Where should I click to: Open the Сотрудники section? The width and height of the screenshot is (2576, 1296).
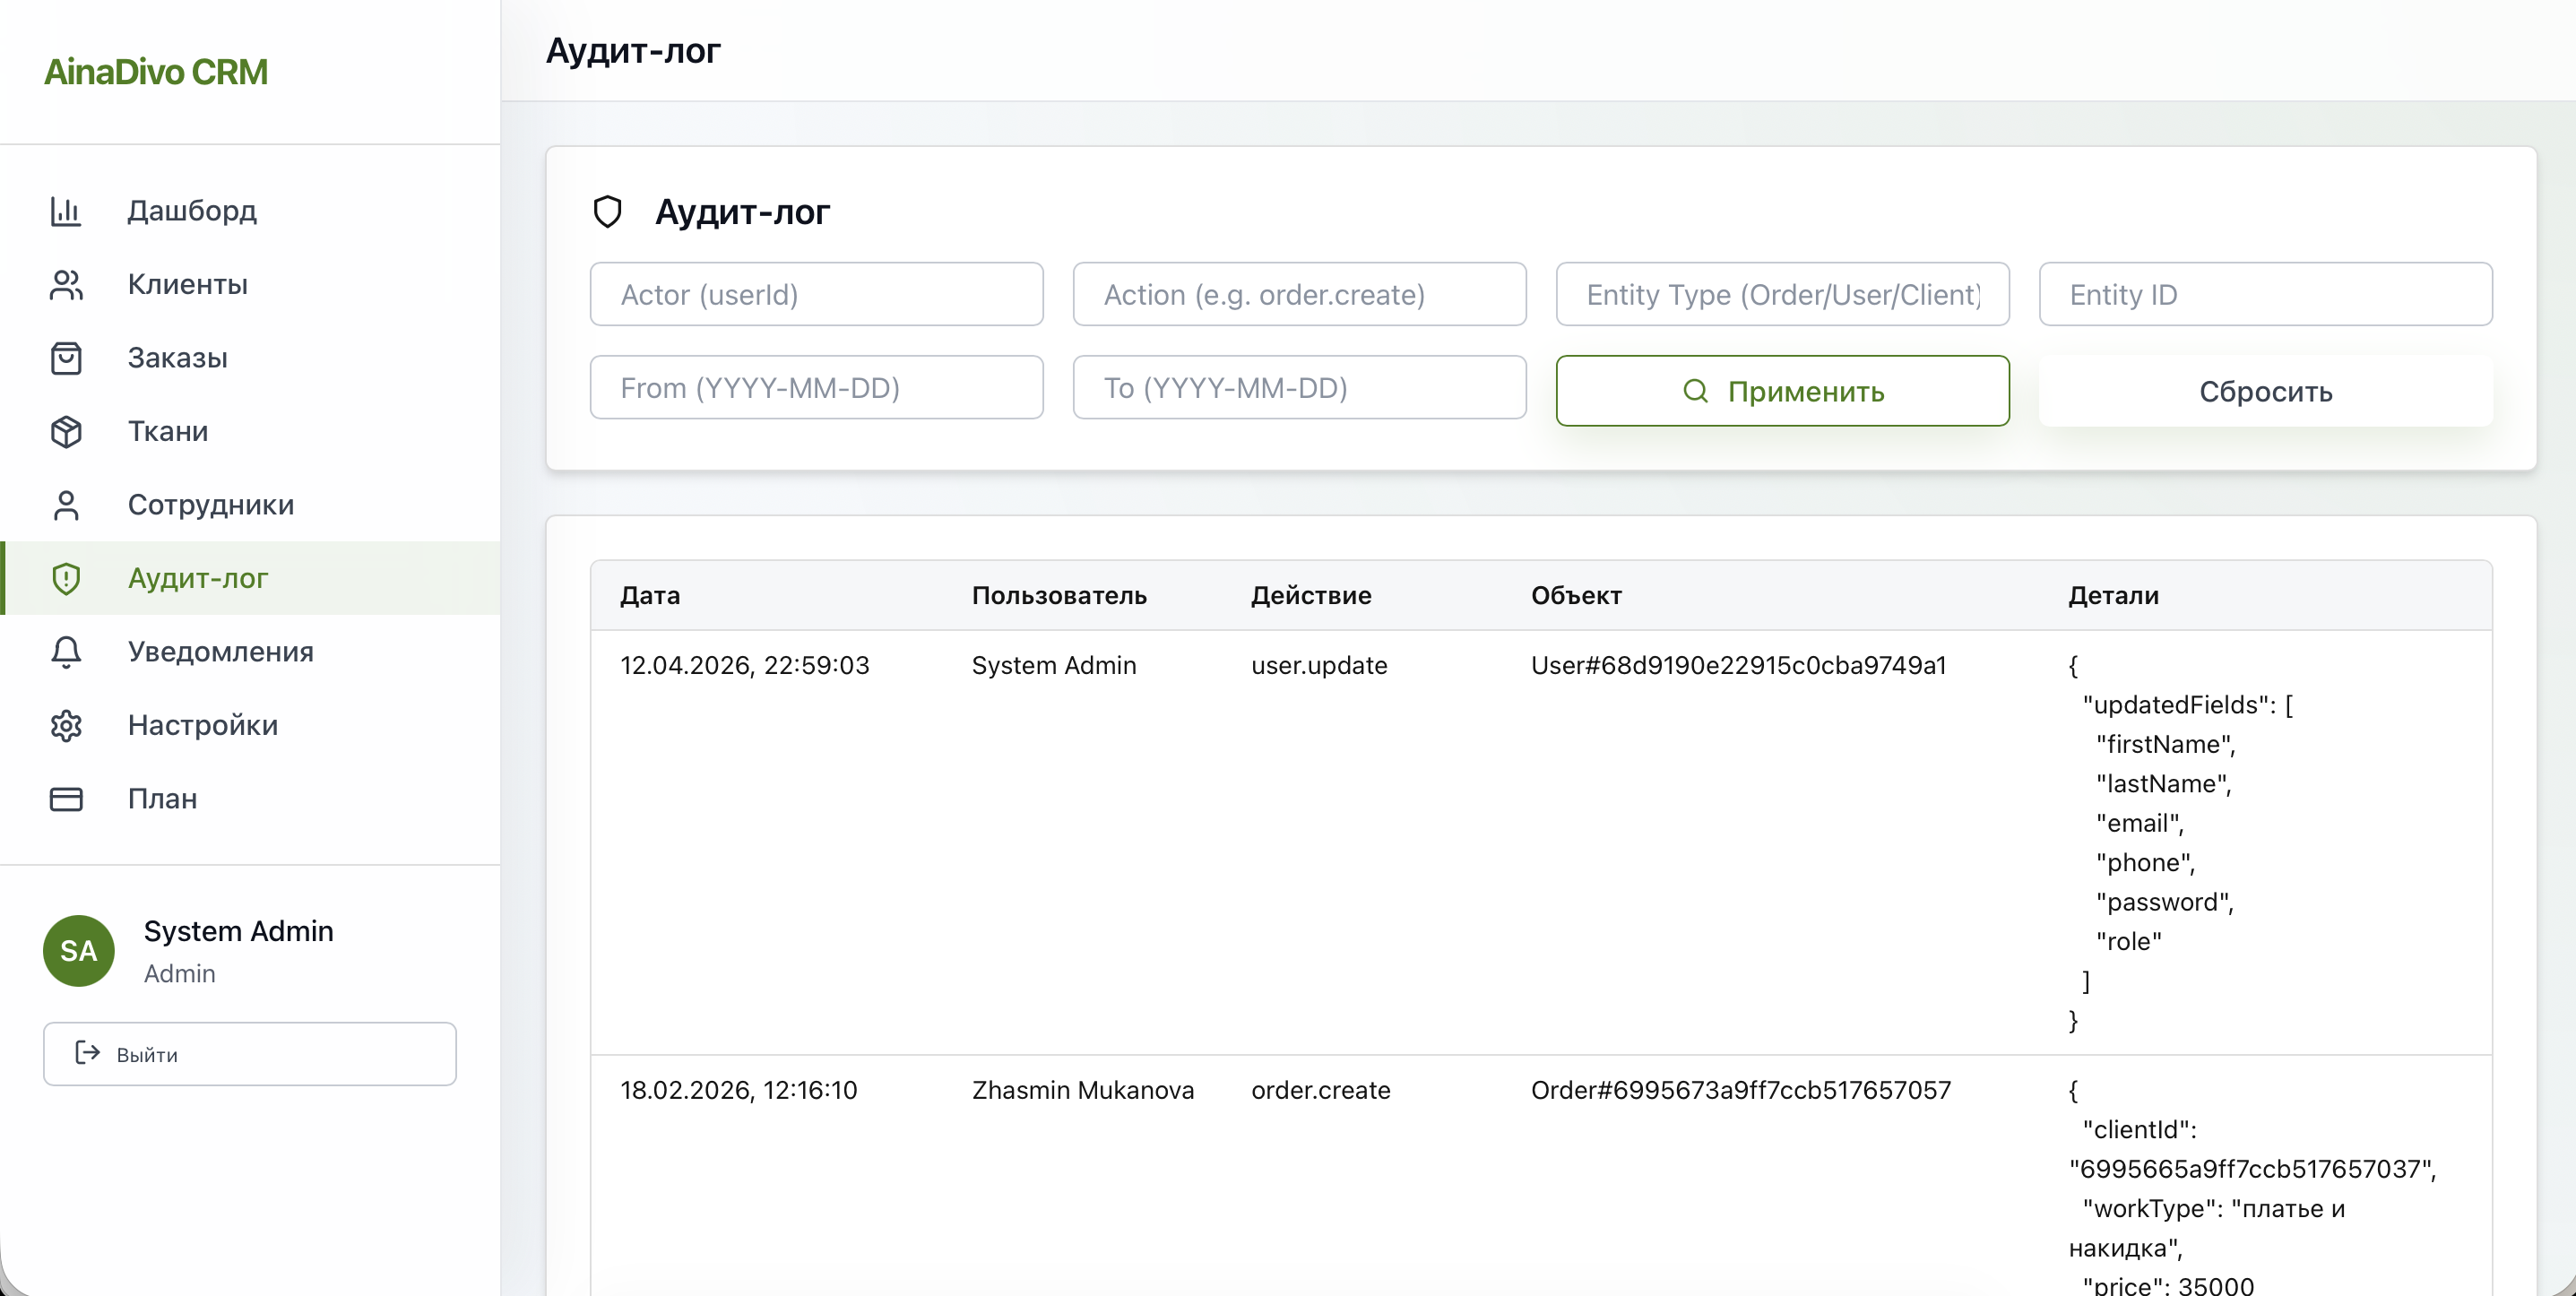250,505
